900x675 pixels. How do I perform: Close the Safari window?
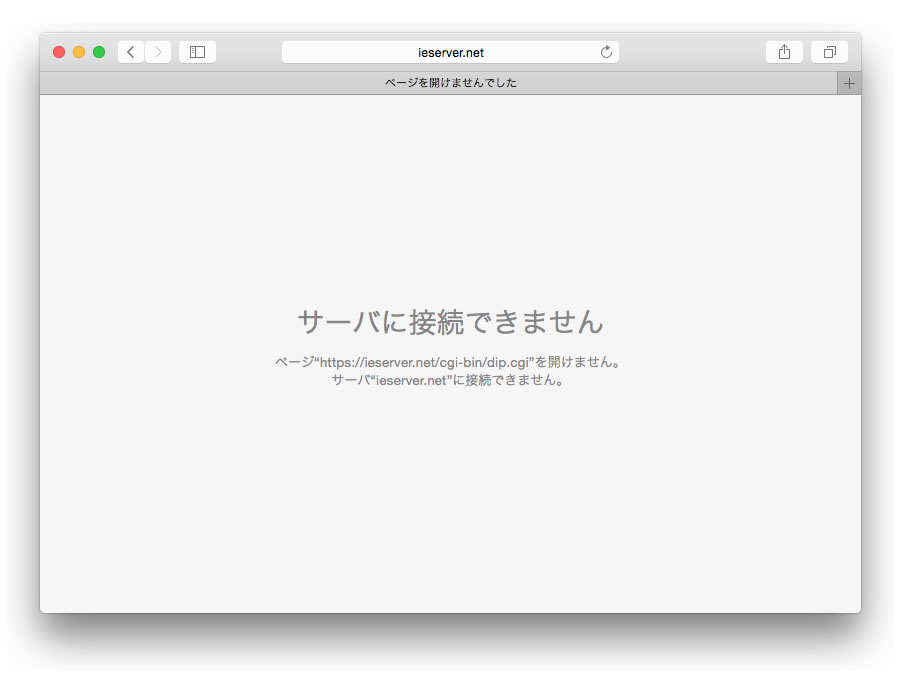click(59, 52)
